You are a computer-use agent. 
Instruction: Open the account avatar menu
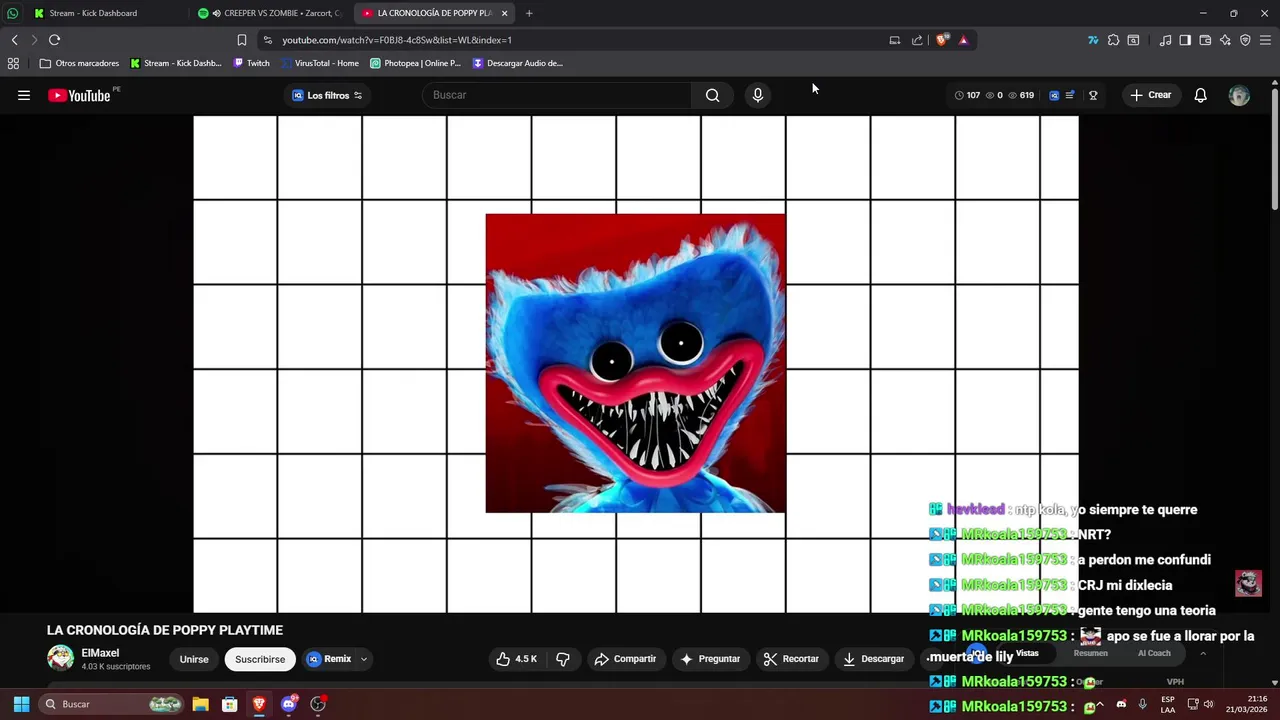point(1239,95)
